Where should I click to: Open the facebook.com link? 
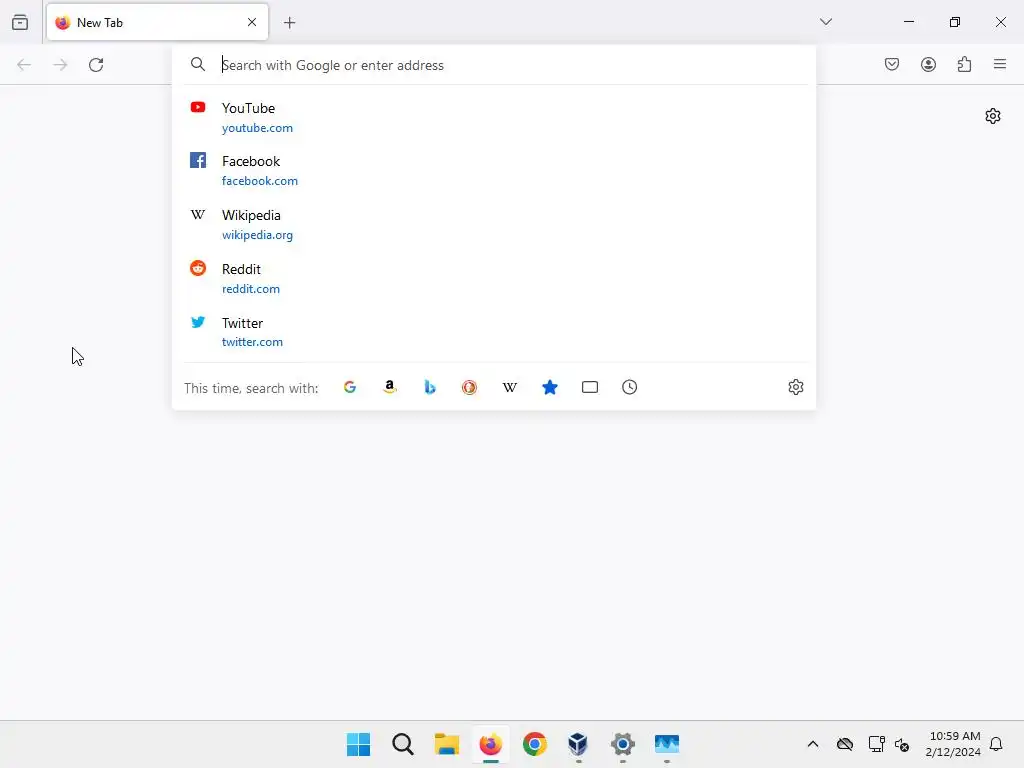click(x=260, y=181)
